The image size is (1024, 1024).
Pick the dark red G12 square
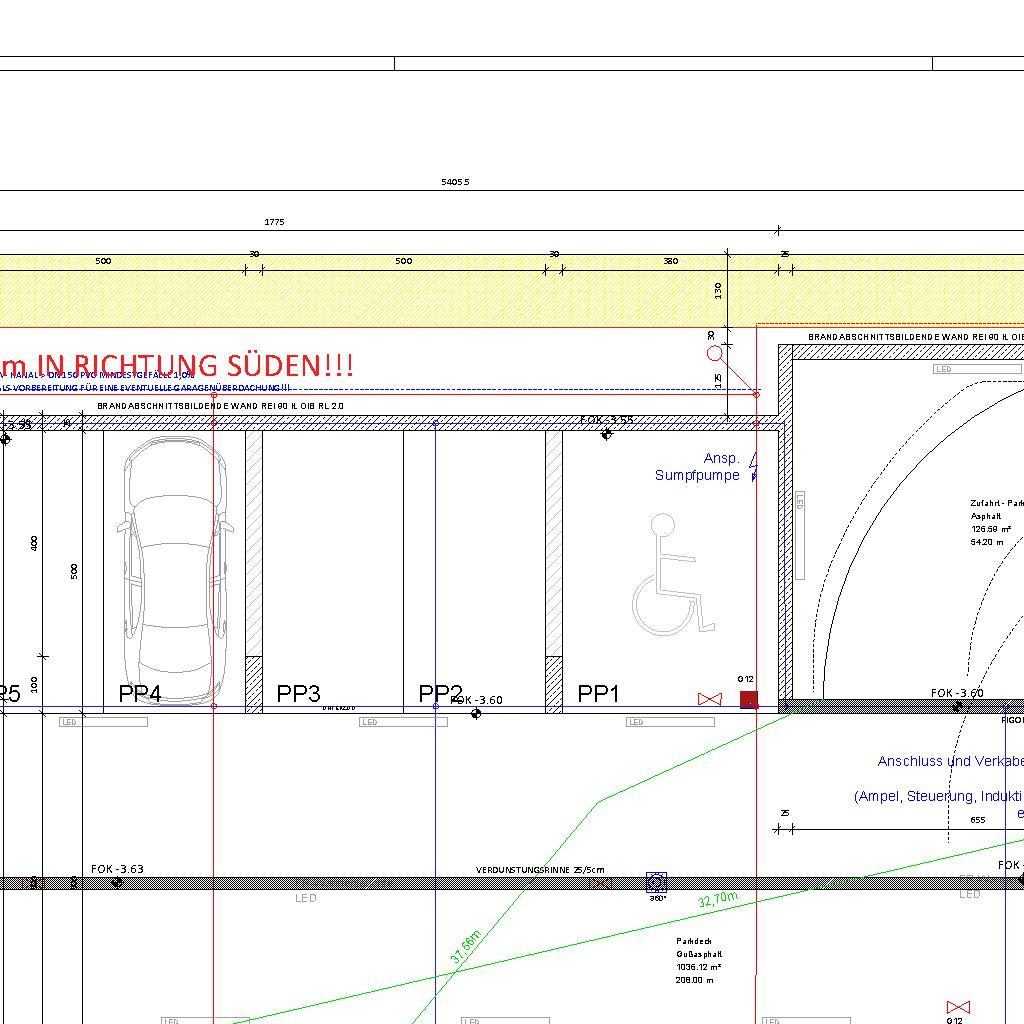[x=748, y=699]
